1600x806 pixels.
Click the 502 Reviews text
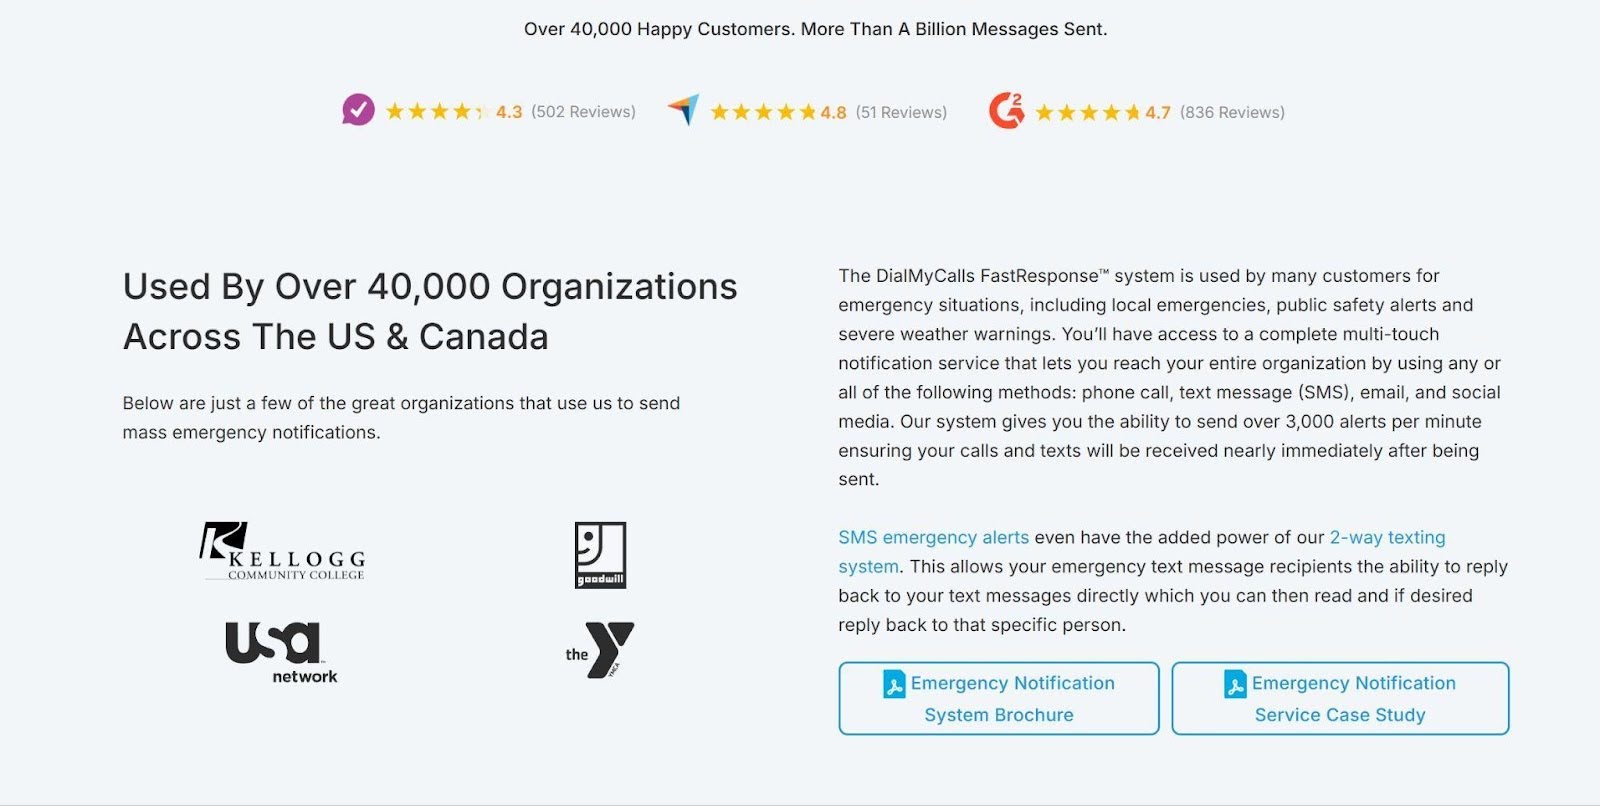pos(583,112)
